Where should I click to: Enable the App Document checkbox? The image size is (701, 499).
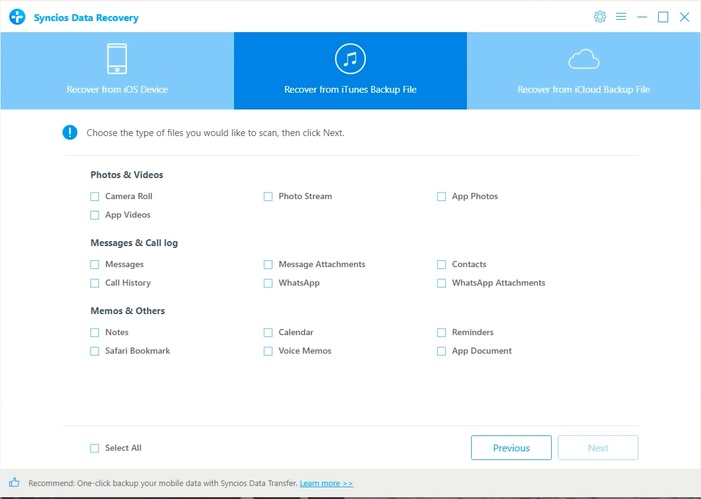click(441, 351)
